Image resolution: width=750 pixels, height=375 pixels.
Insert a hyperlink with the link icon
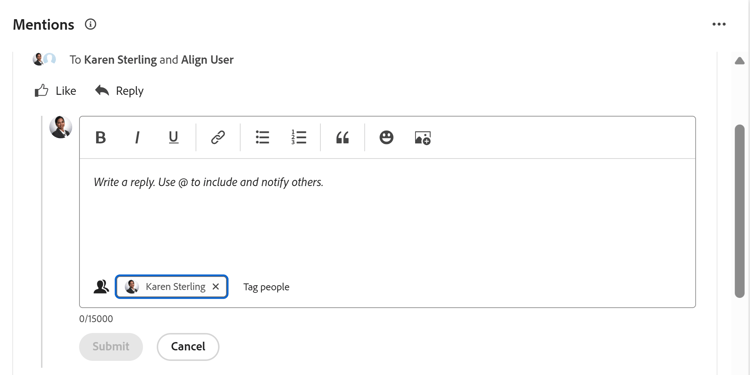218,138
